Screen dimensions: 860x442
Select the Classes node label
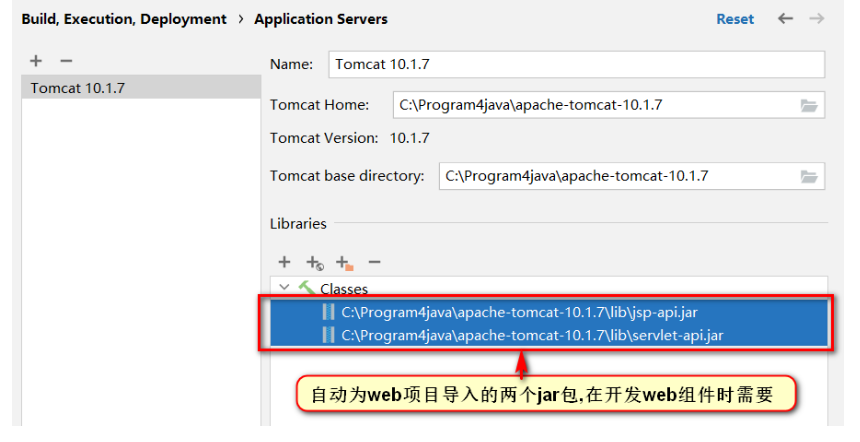tap(344, 288)
